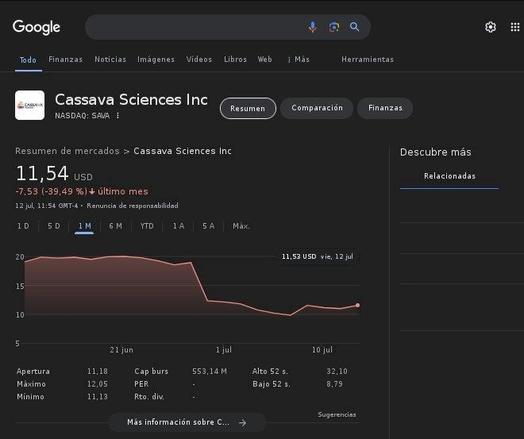The width and height of the screenshot is (524, 439).
Task: Select the Finanzas chip beside Comparación
Action: 385,108
